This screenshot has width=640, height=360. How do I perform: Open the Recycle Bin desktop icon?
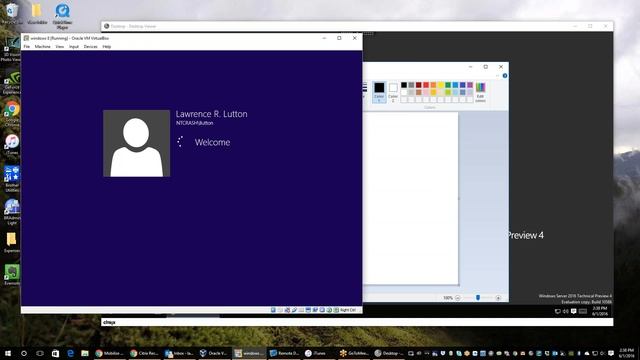point(12,13)
